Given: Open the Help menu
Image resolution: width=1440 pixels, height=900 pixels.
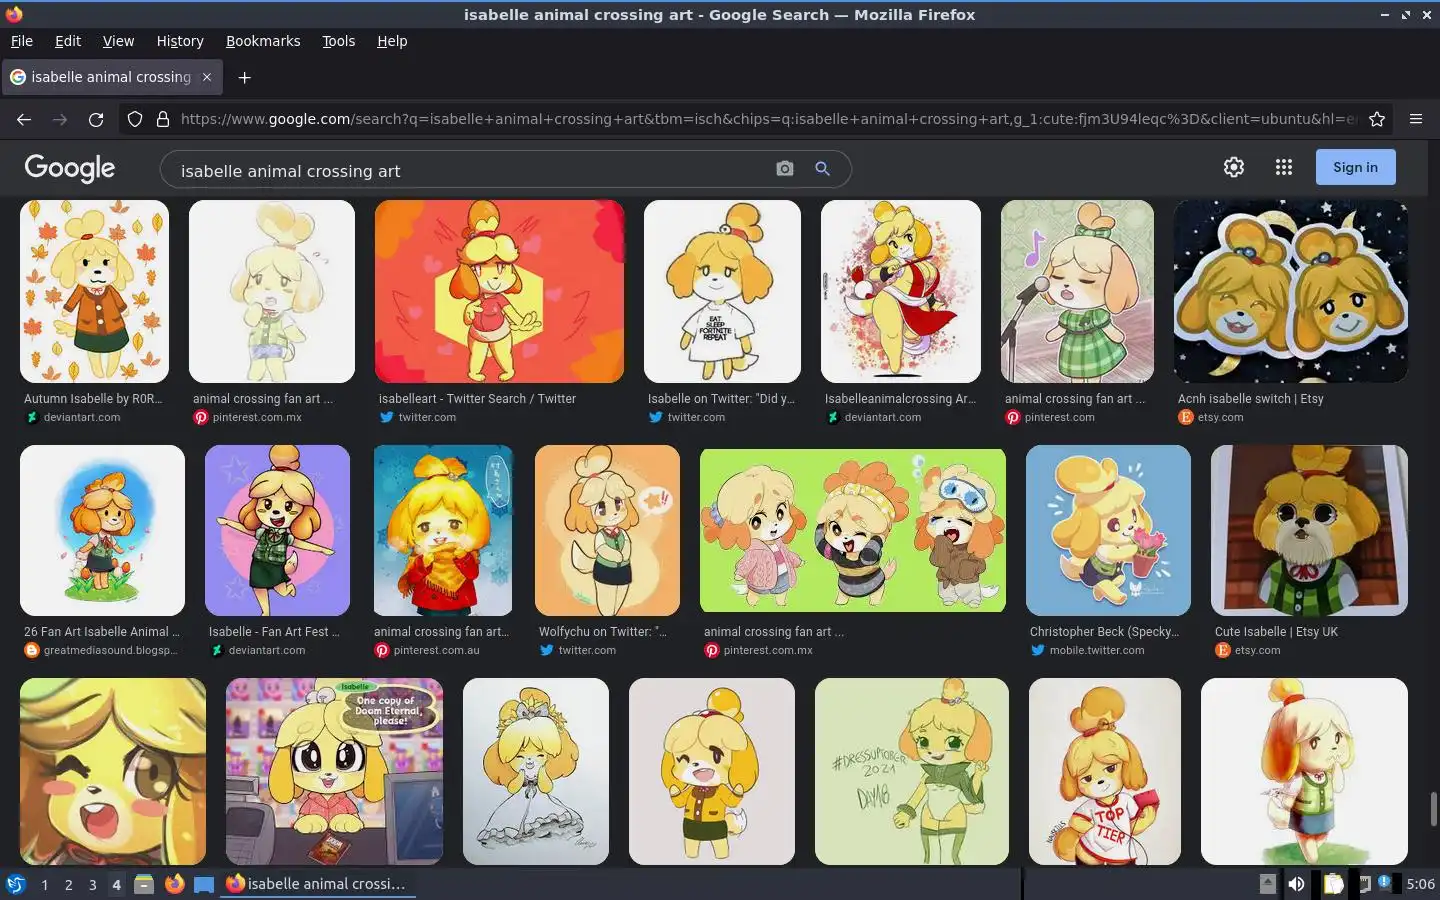Looking at the screenshot, I should coord(392,41).
